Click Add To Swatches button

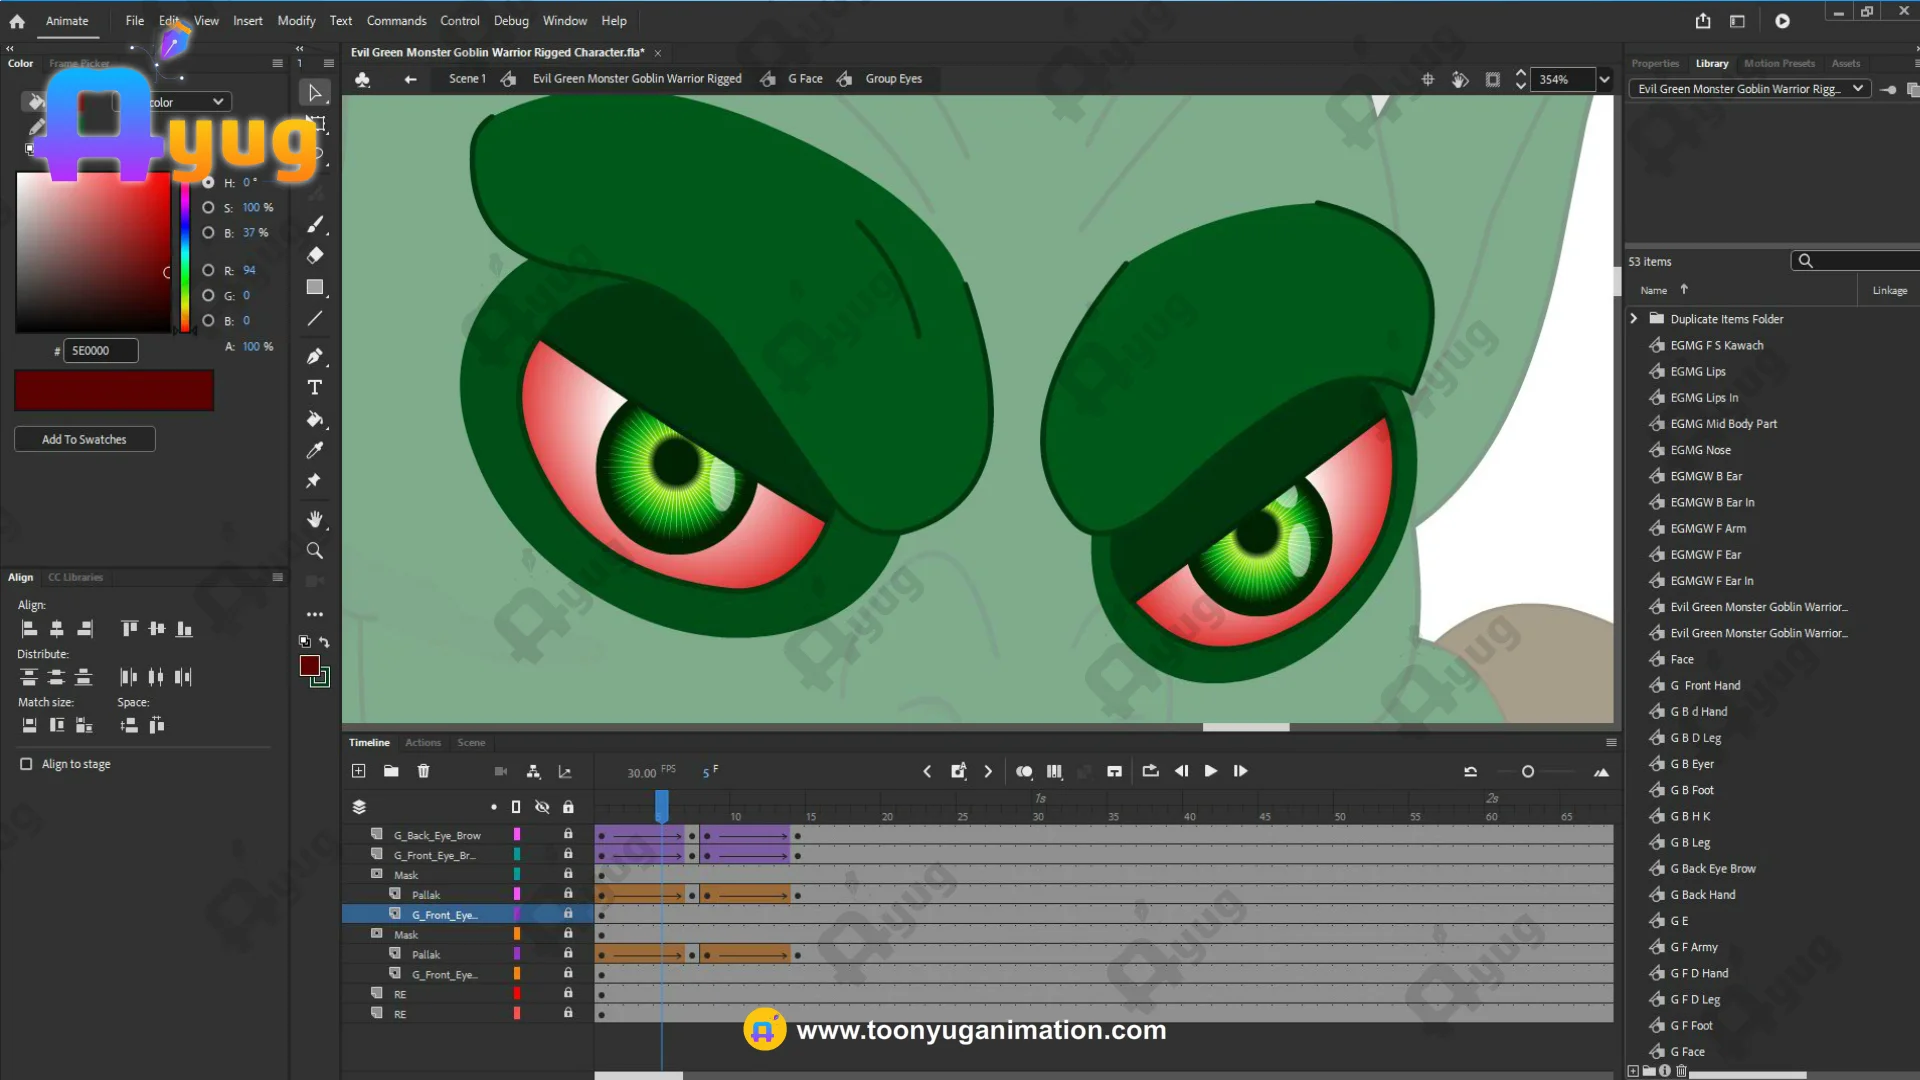(85, 439)
